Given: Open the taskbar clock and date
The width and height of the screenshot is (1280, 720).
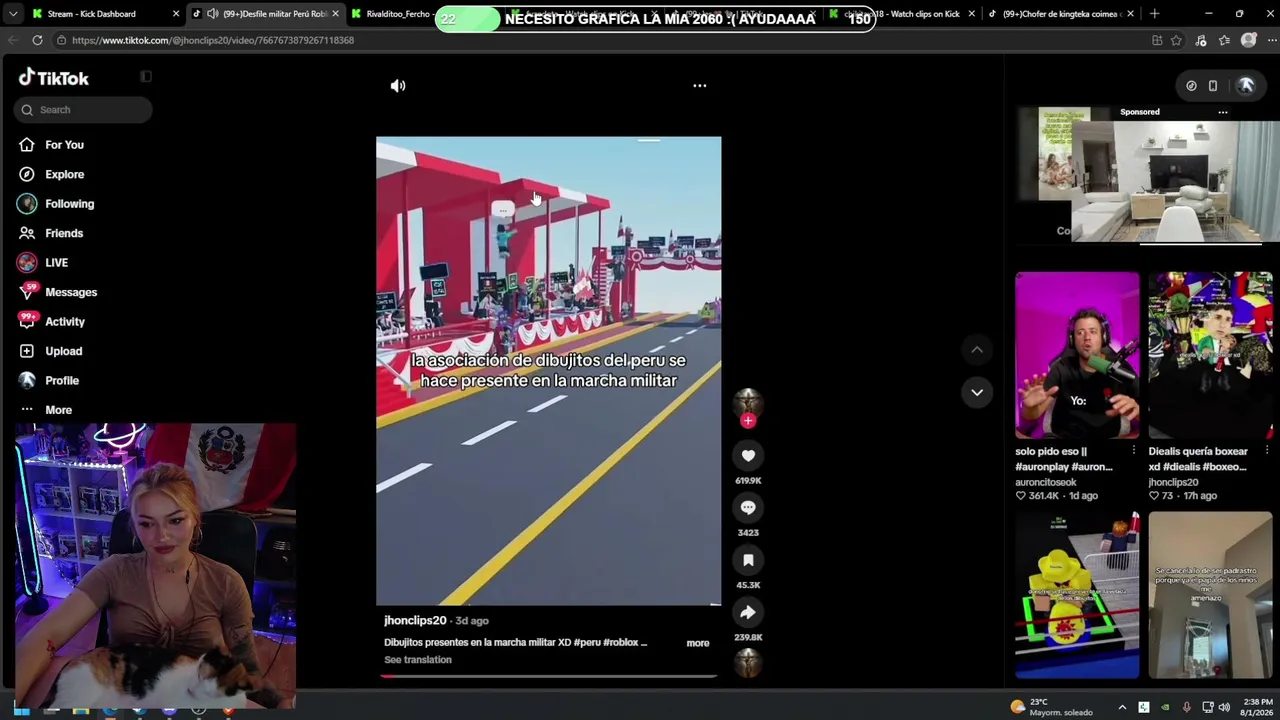Looking at the screenshot, I should (x=1258, y=707).
